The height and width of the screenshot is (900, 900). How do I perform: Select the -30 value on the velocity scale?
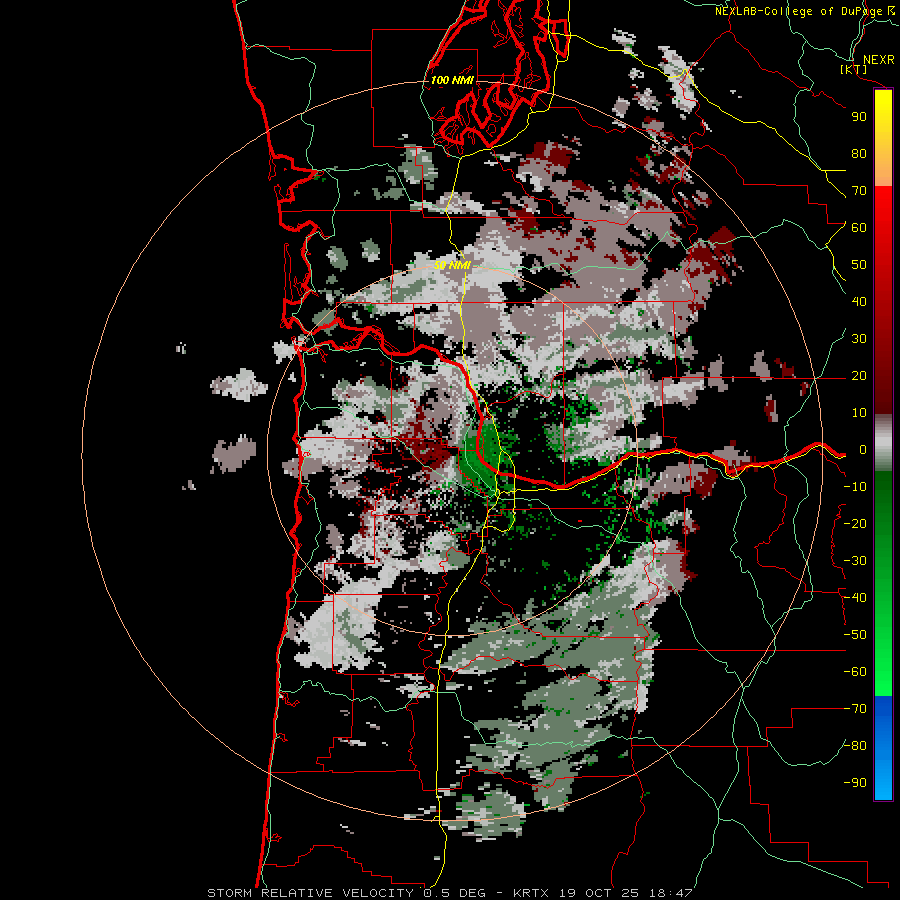pos(855,560)
